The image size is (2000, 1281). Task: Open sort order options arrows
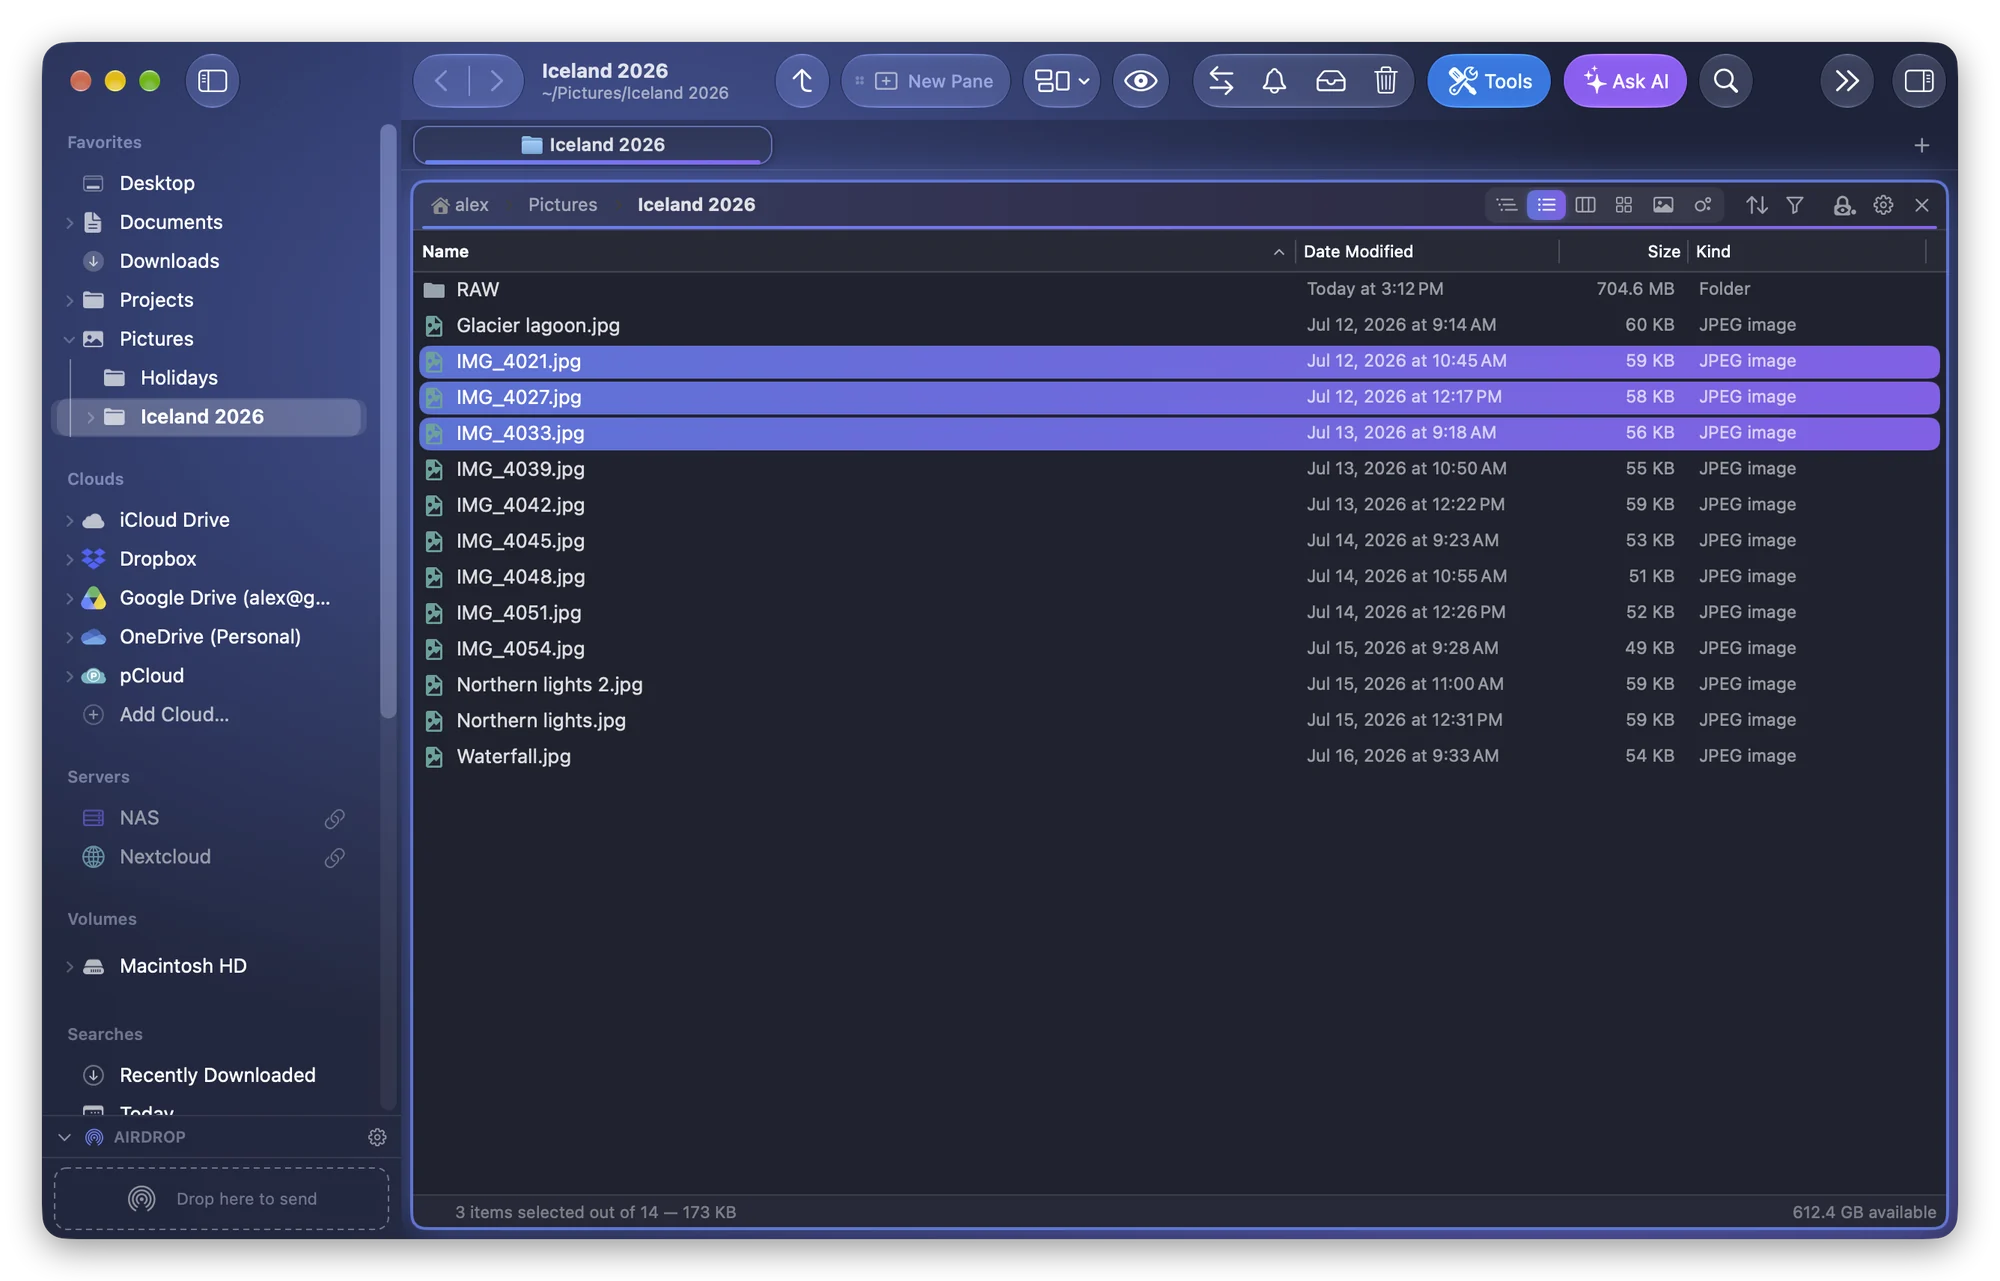pyautogui.click(x=1757, y=205)
